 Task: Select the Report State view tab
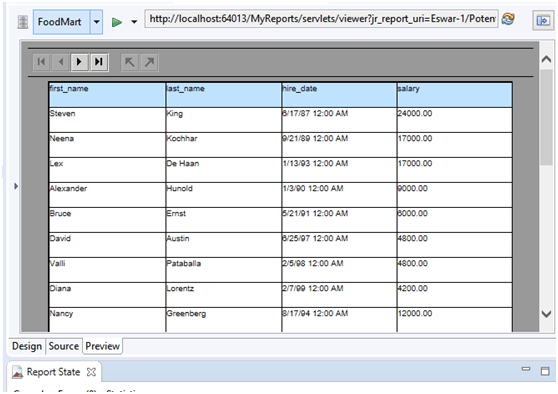[x=53, y=372]
